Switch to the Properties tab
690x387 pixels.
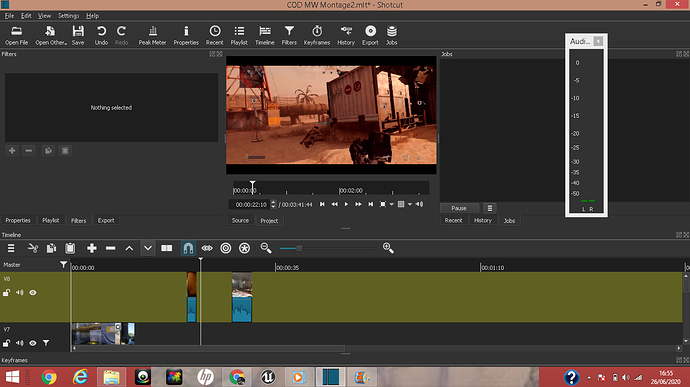[x=18, y=220]
